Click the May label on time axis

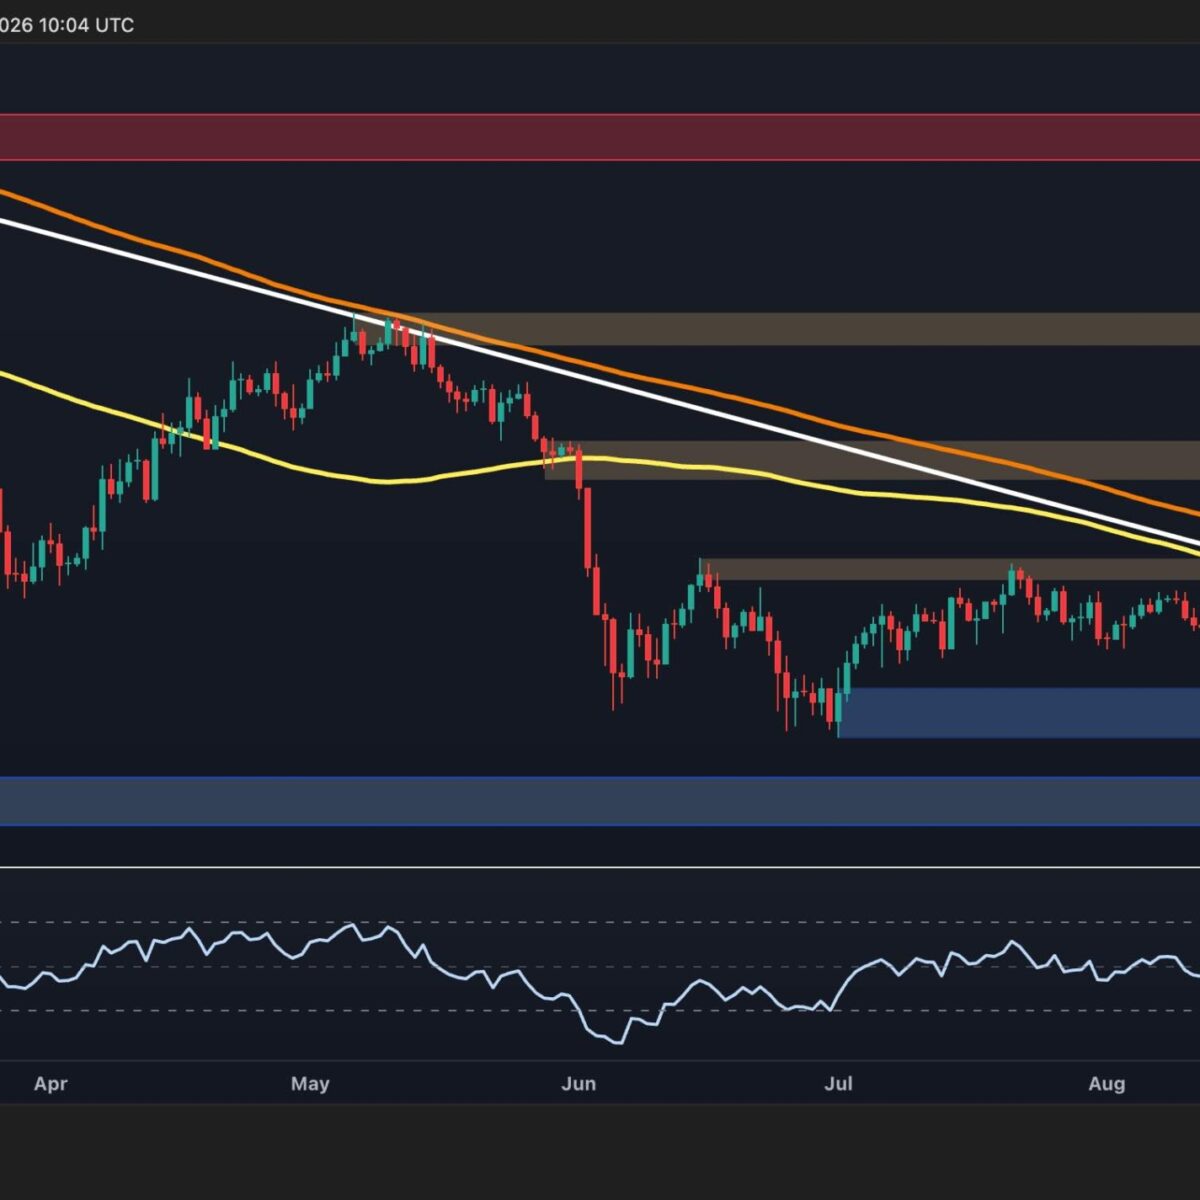tap(310, 1084)
